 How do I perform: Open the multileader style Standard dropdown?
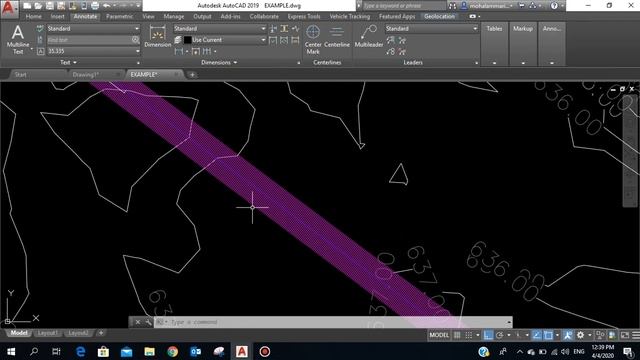pos(432,29)
